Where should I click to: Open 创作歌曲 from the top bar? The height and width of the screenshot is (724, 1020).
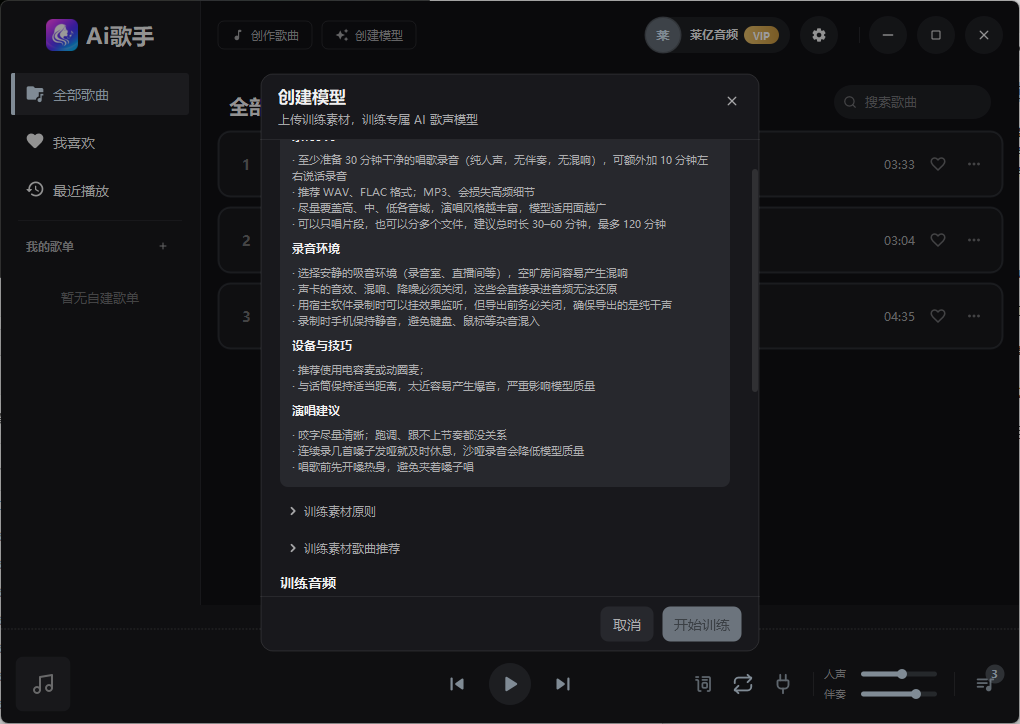click(x=265, y=35)
